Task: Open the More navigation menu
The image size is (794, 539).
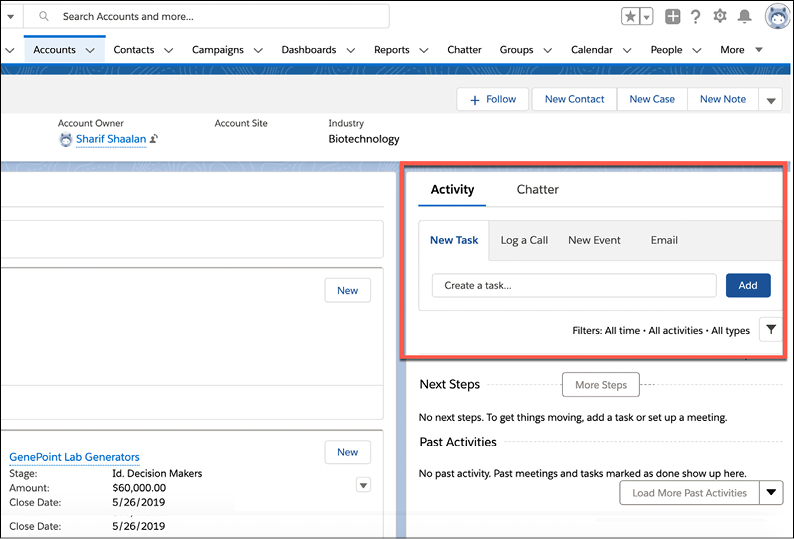Action: (741, 50)
